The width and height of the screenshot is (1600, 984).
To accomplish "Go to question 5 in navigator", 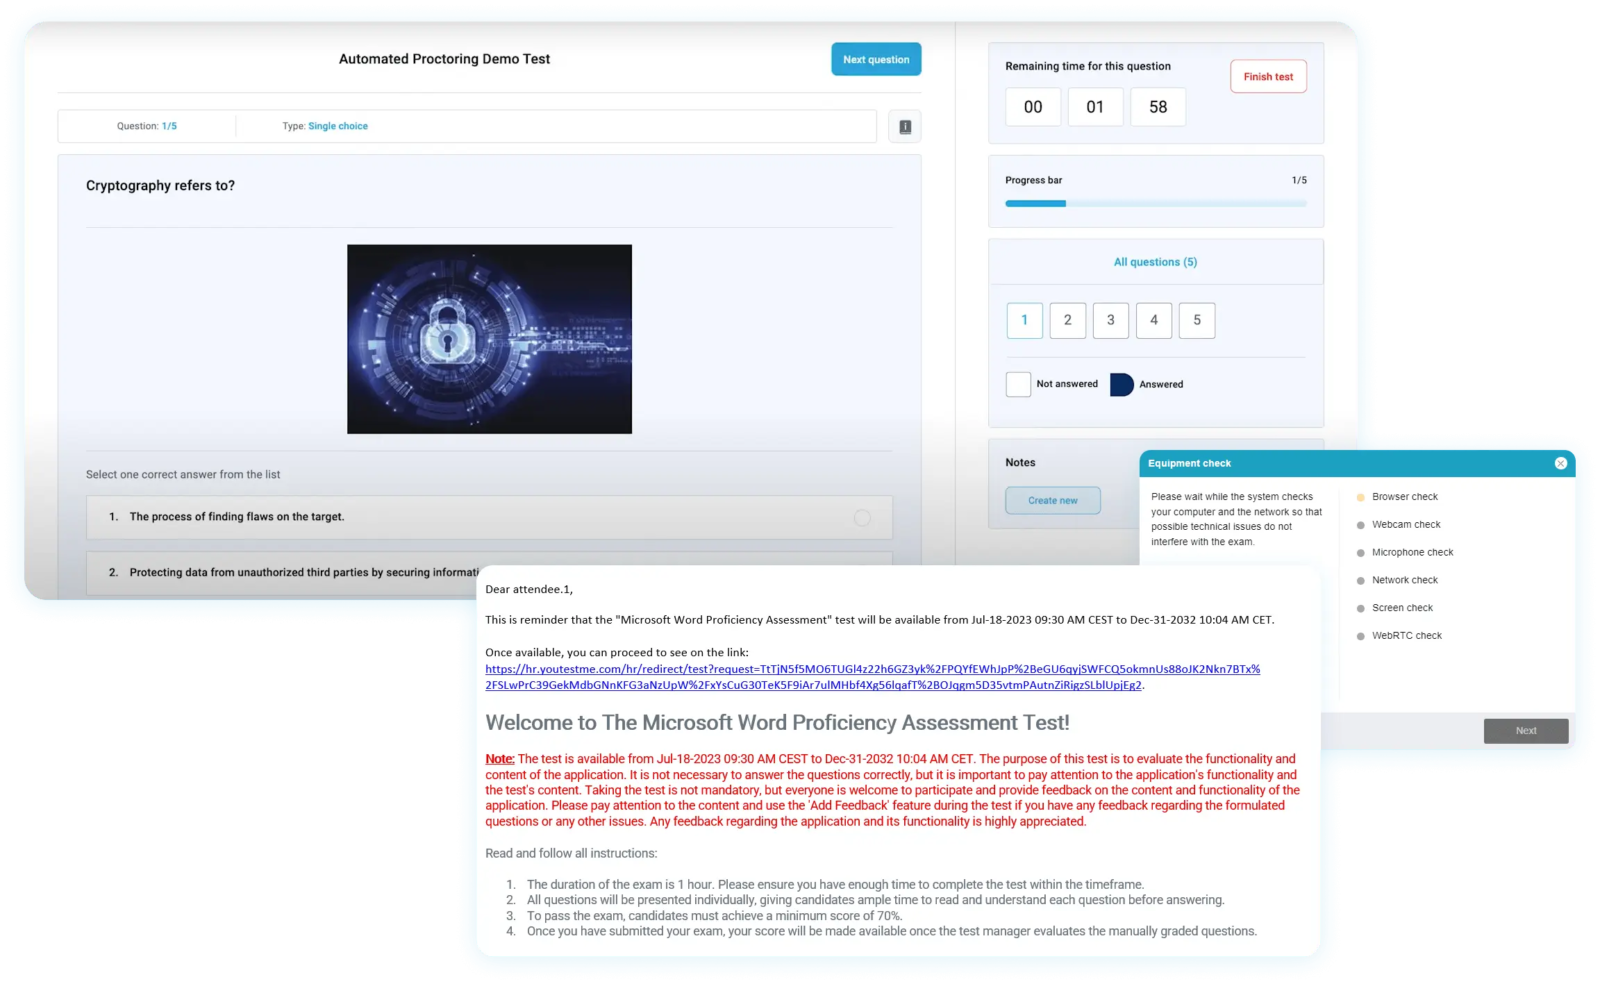I will click(x=1197, y=321).
